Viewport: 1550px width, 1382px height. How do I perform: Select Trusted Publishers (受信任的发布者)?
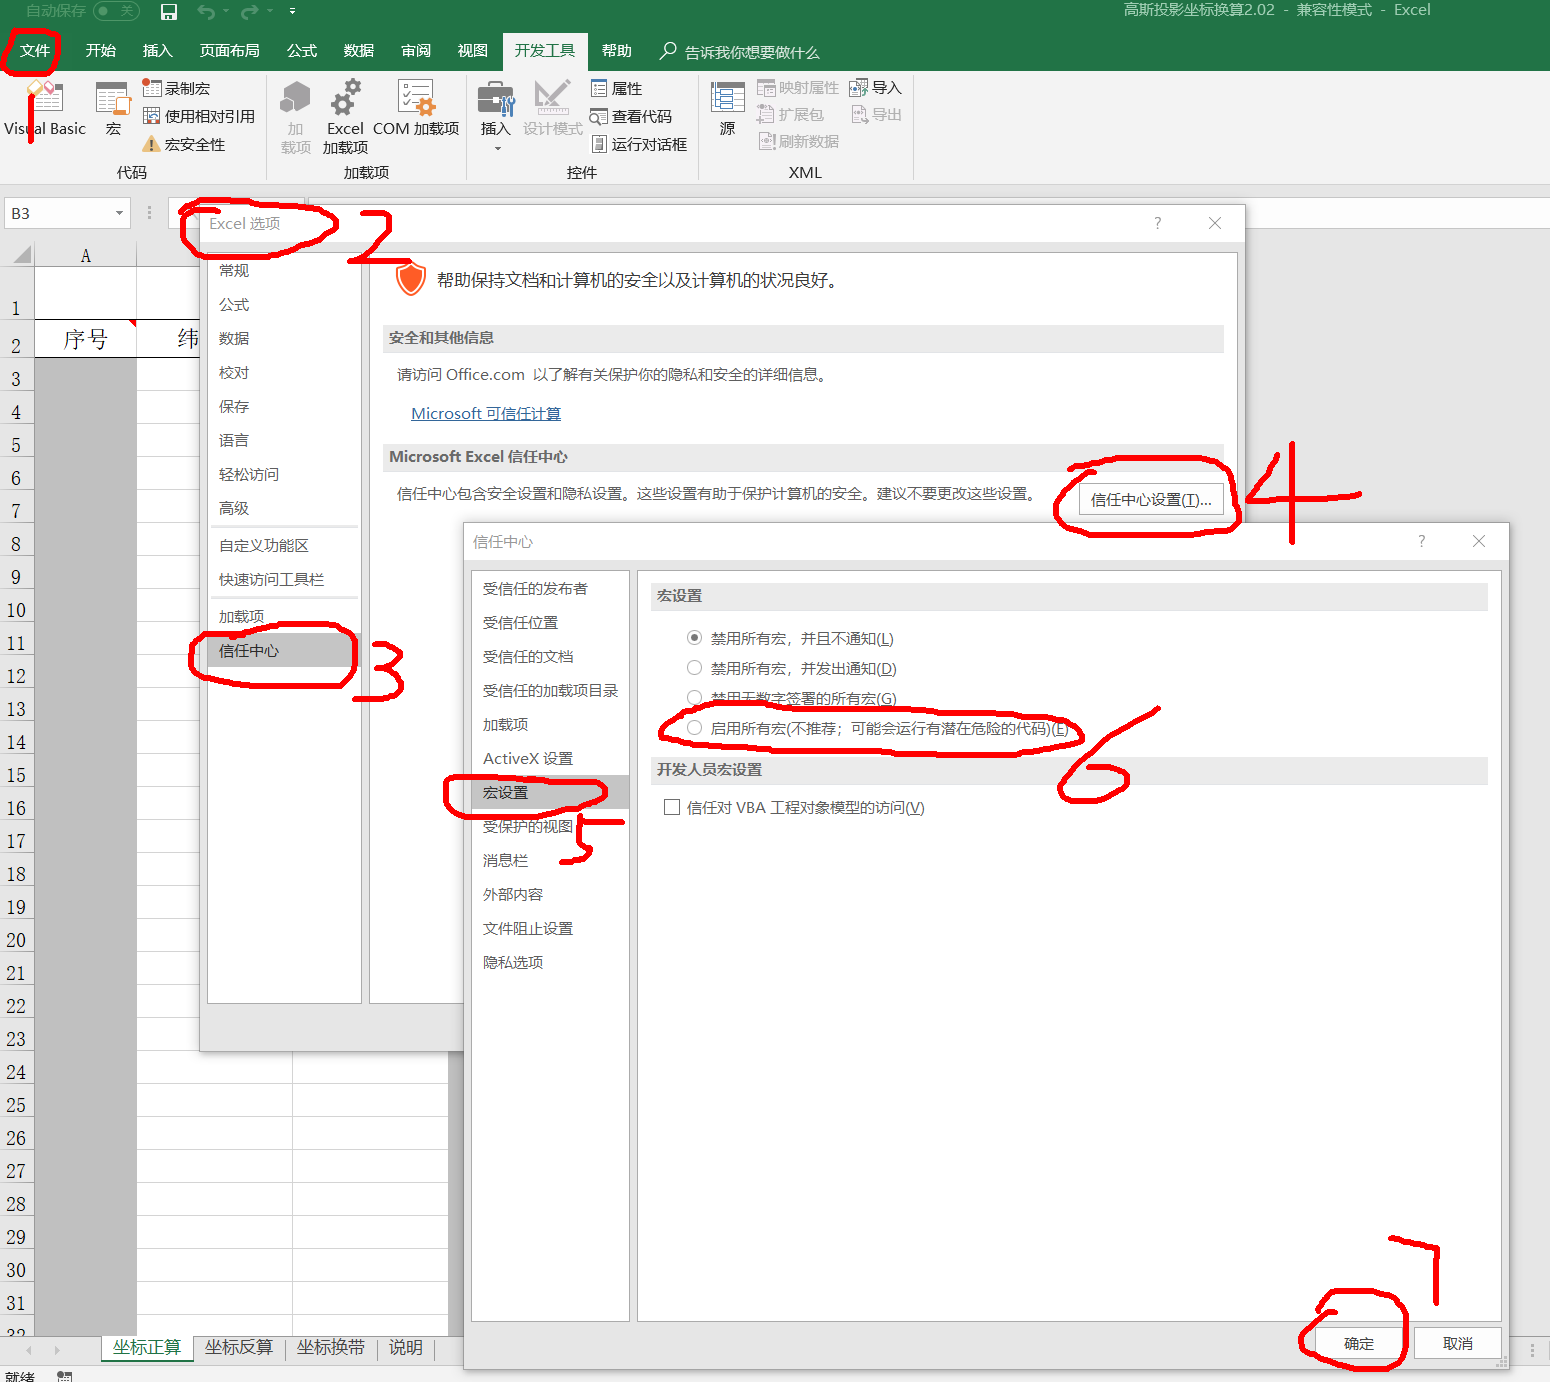pyautogui.click(x=550, y=588)
